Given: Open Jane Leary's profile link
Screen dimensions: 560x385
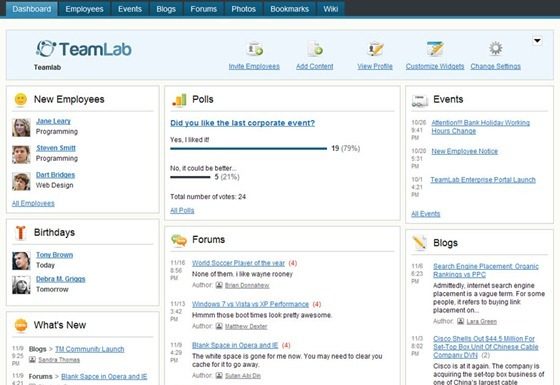Looking at the screenshot, I should coord(54,121).
